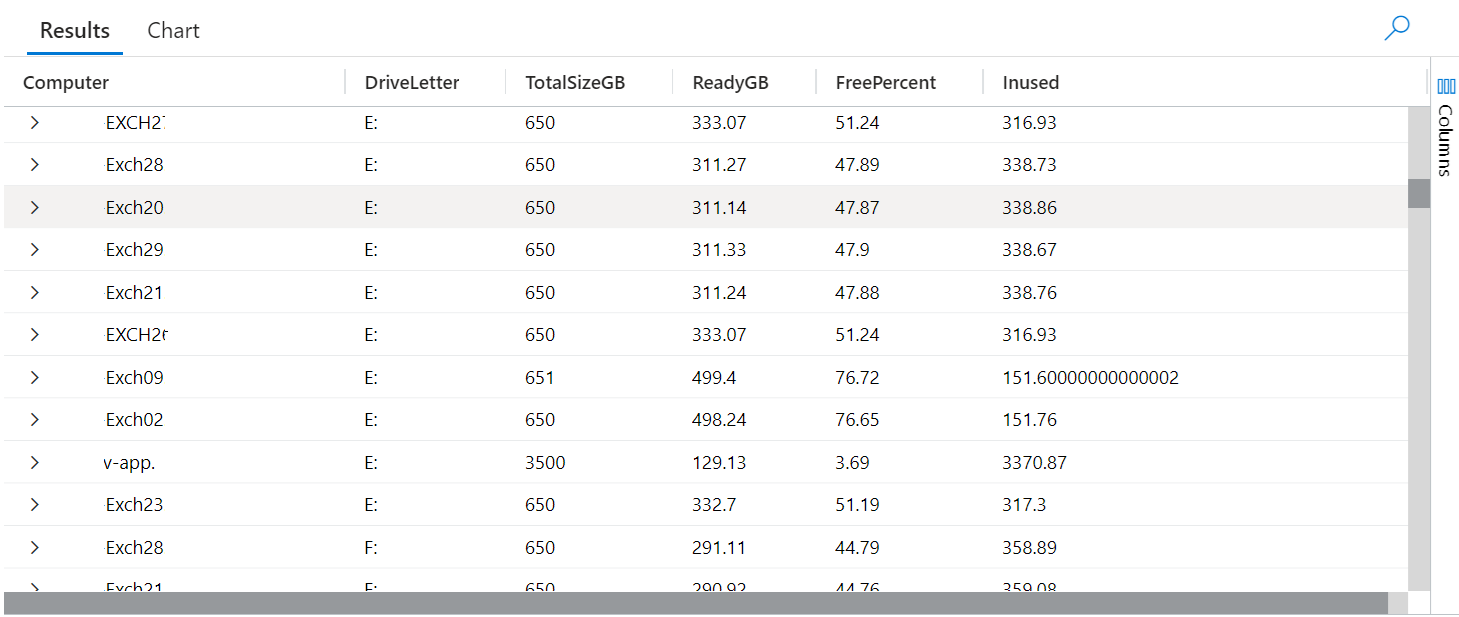The width and height of the screenshot is (1459, 617).
Task: Click the Inused value 151.76
Action: (1029, 420)
